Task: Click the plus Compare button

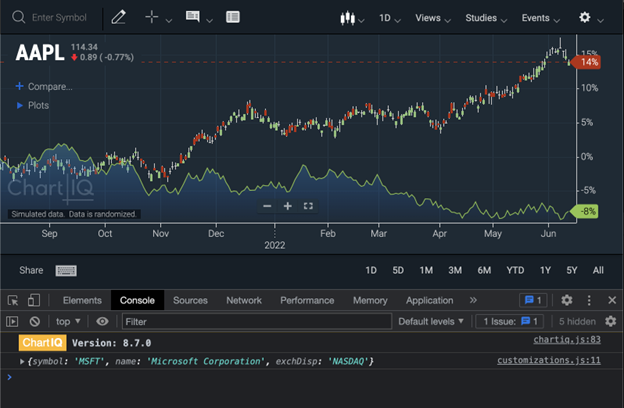Action: tap(44, 86)
